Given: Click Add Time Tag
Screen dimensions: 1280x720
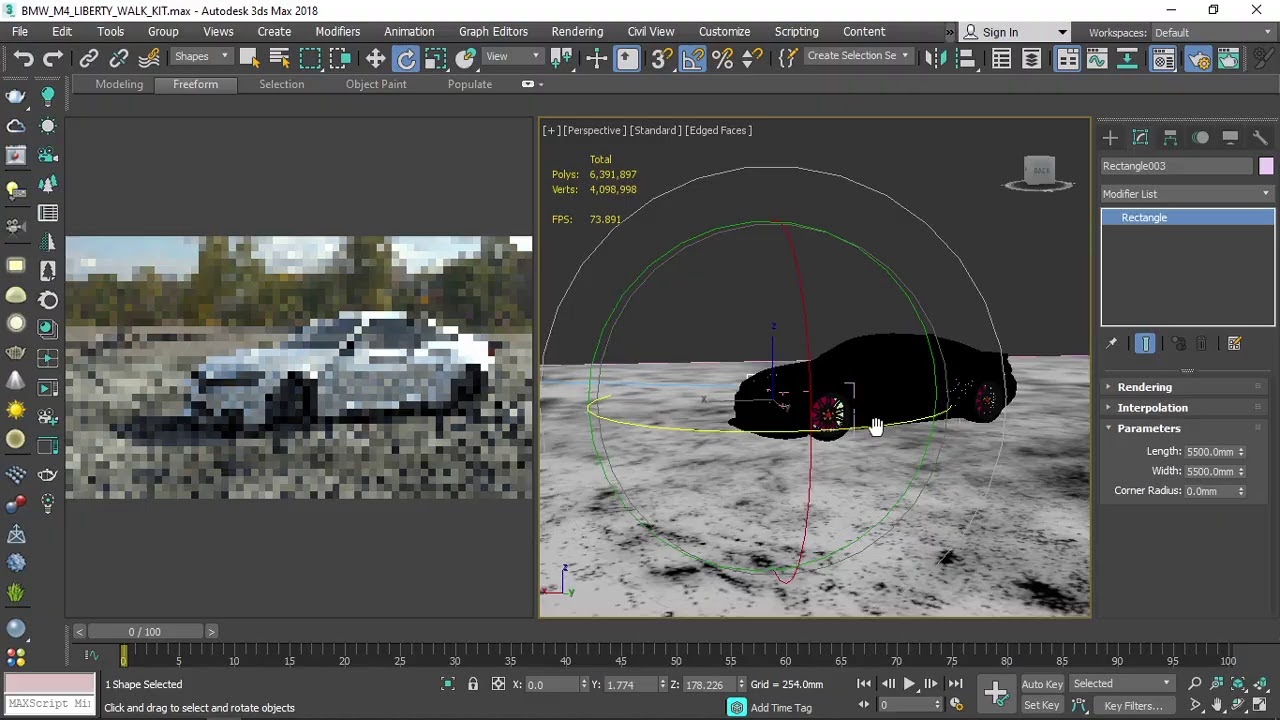Looking at the screenshot, I should click(x=781, y=708).
